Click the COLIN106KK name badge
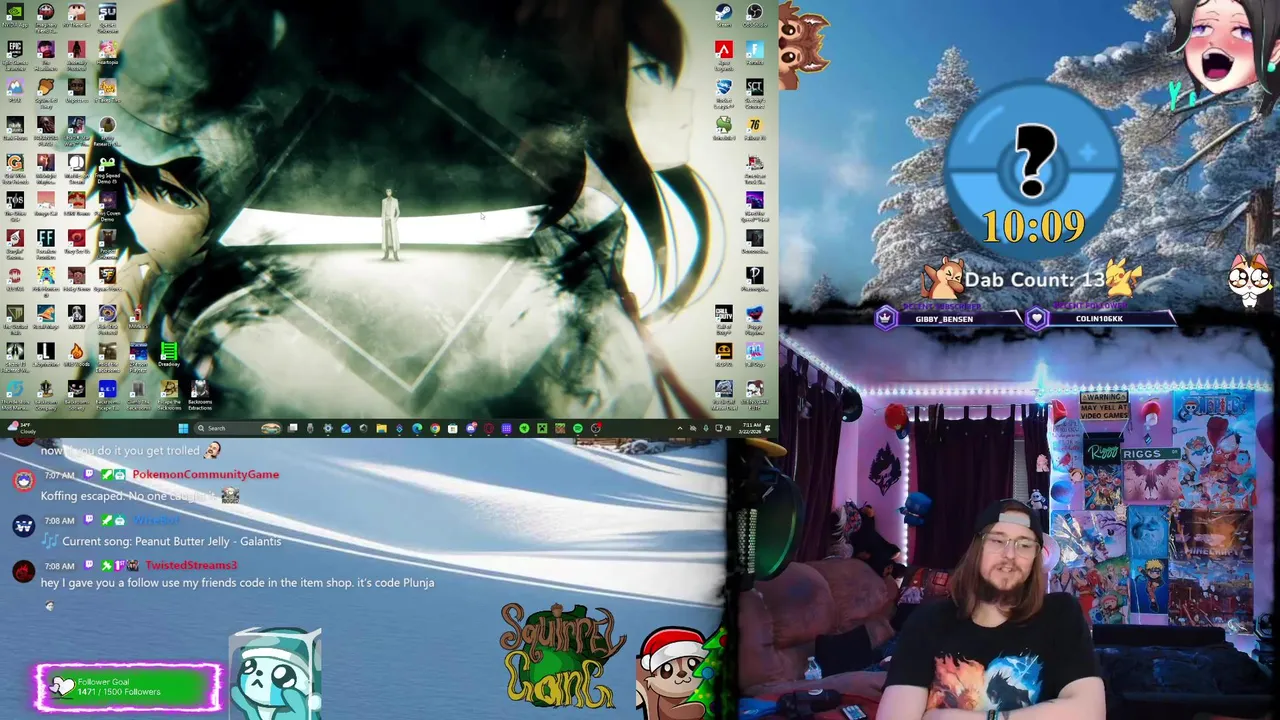Viewport: 1280px width, 720px height. [x=1099, y=319]
